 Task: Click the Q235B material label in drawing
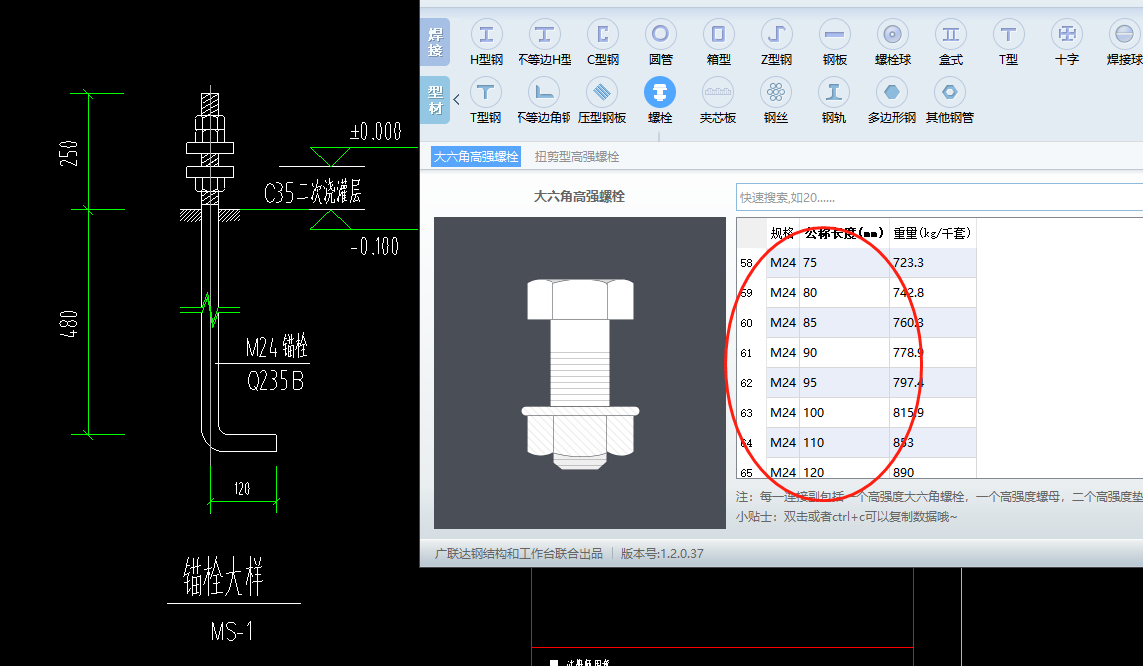(275, 380)
